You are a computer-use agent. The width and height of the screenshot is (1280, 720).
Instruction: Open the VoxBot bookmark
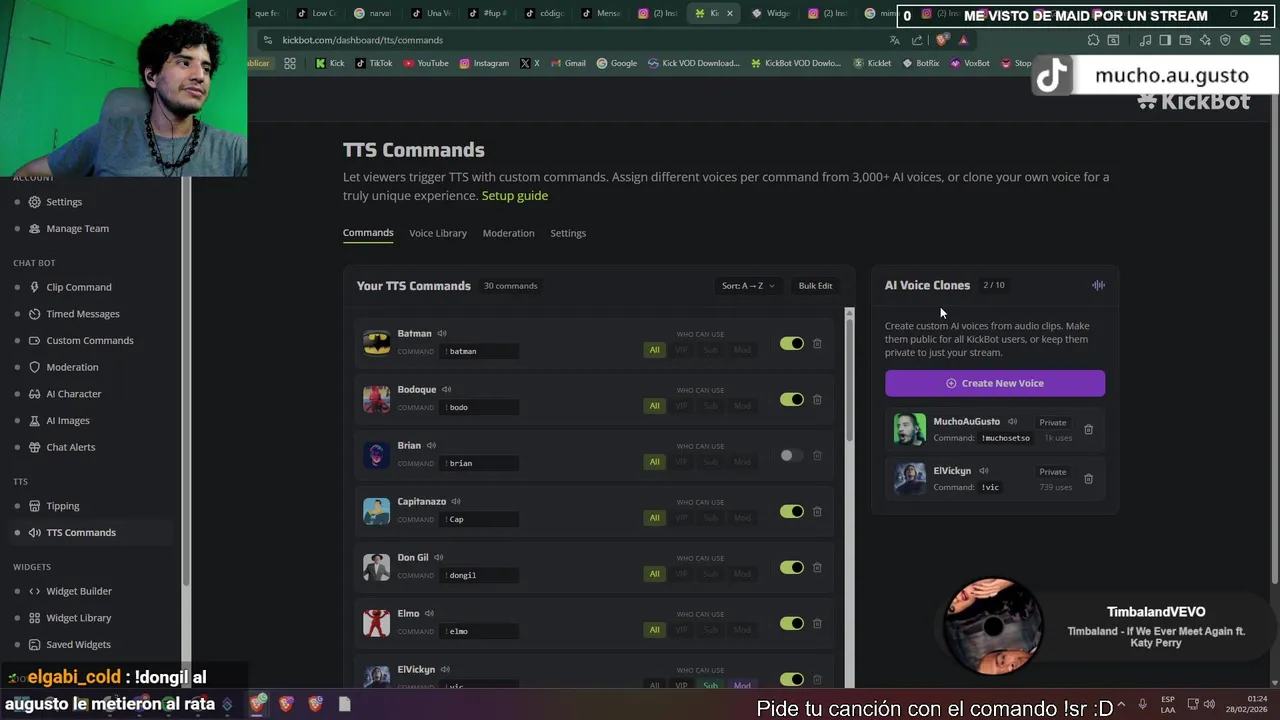pos(970,63)
